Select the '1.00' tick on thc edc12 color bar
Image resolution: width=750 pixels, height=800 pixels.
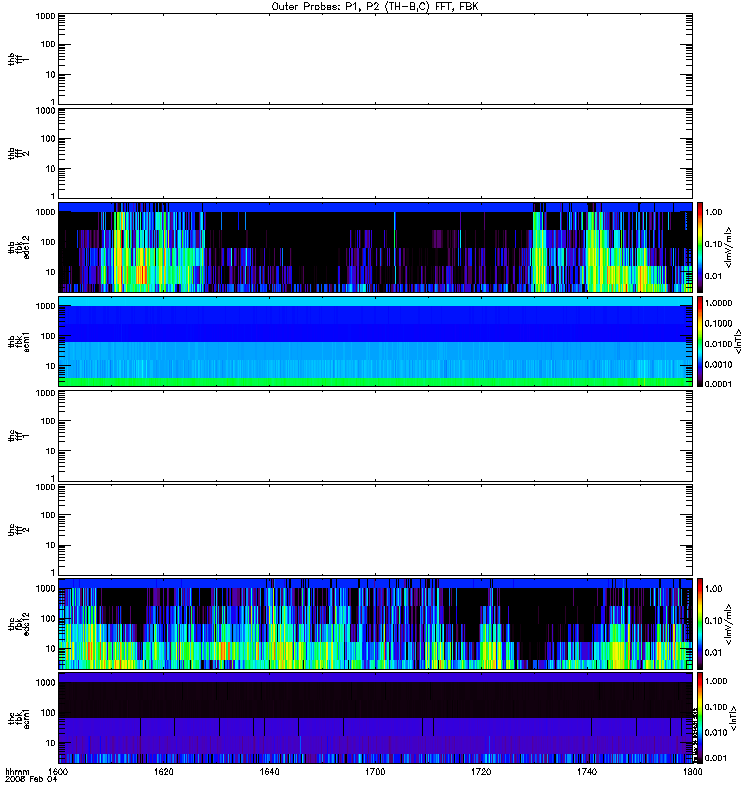(713, 589)
